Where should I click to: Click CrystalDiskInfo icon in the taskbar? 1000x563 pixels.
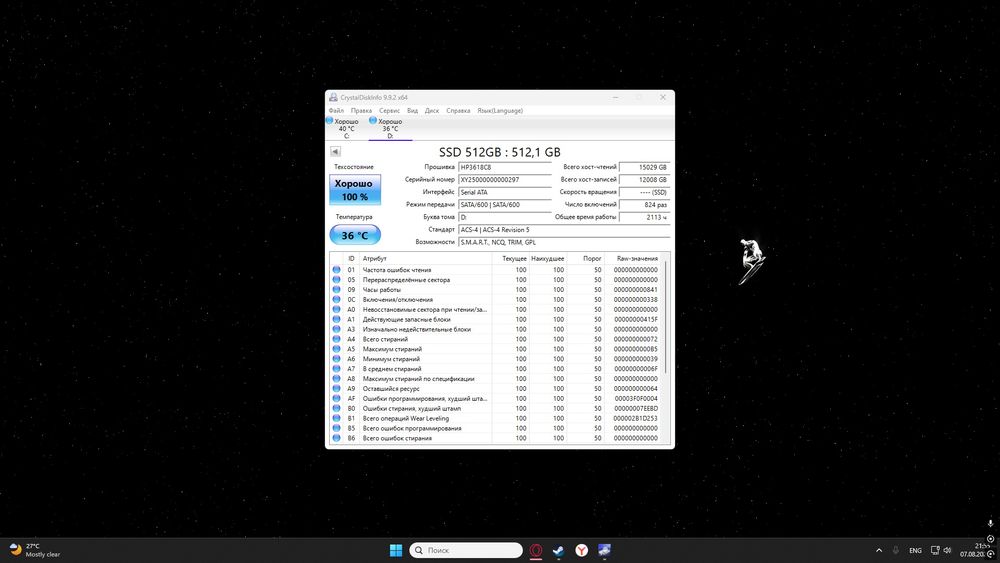point(605,550)
